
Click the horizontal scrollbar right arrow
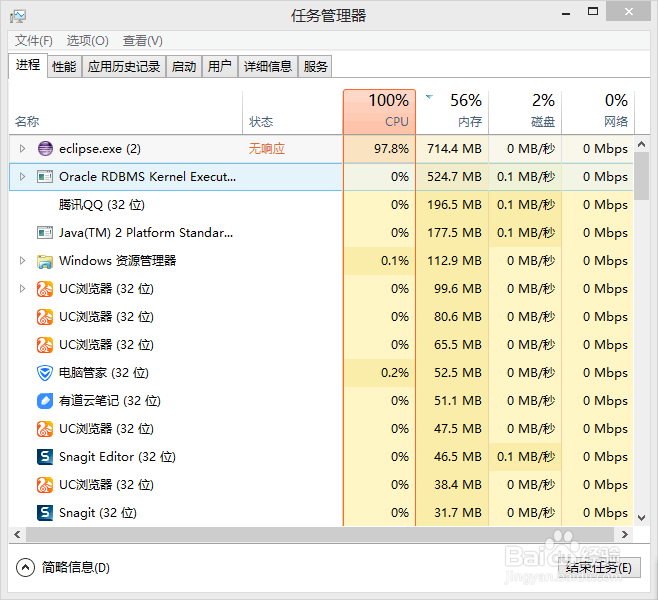click(625, 535)
